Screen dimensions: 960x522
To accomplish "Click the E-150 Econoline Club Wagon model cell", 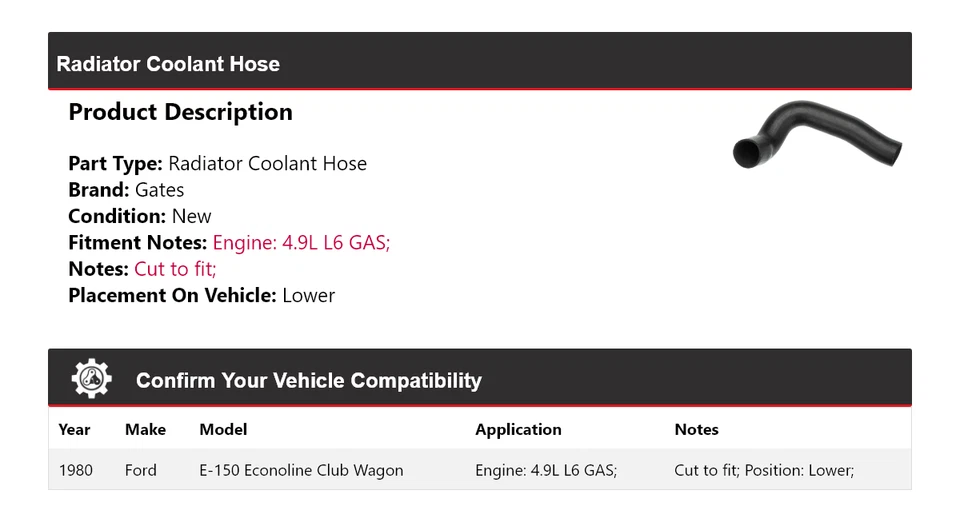I will click(x=301, y=470).
